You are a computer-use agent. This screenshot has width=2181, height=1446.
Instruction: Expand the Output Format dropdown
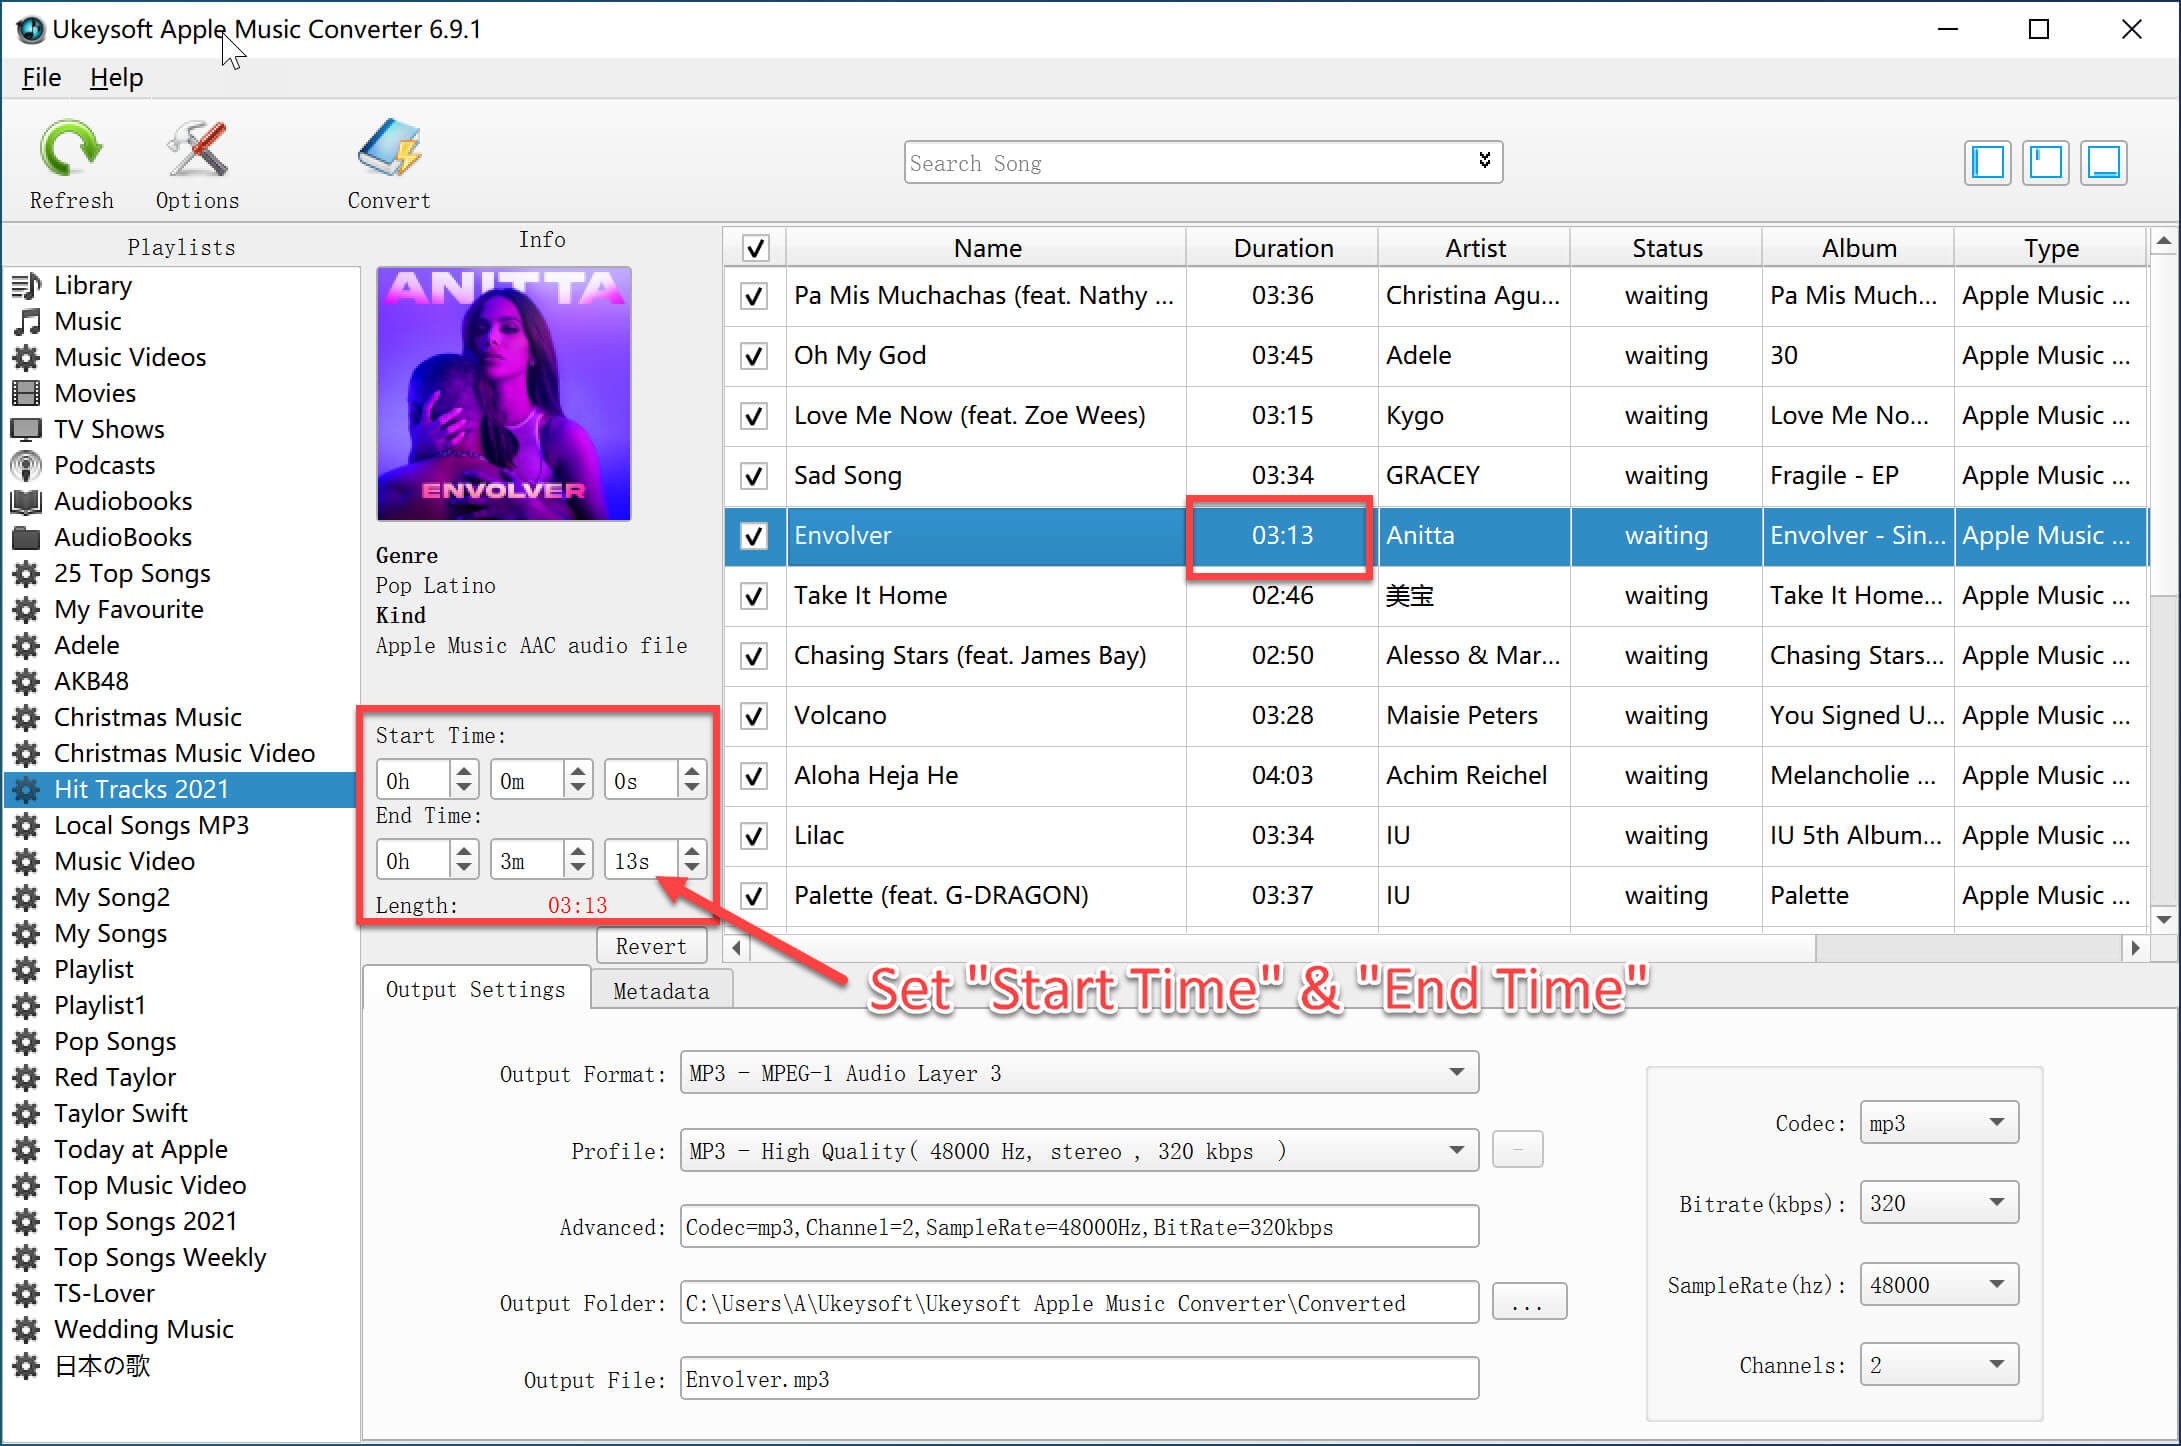[x=1453, y=1073]
